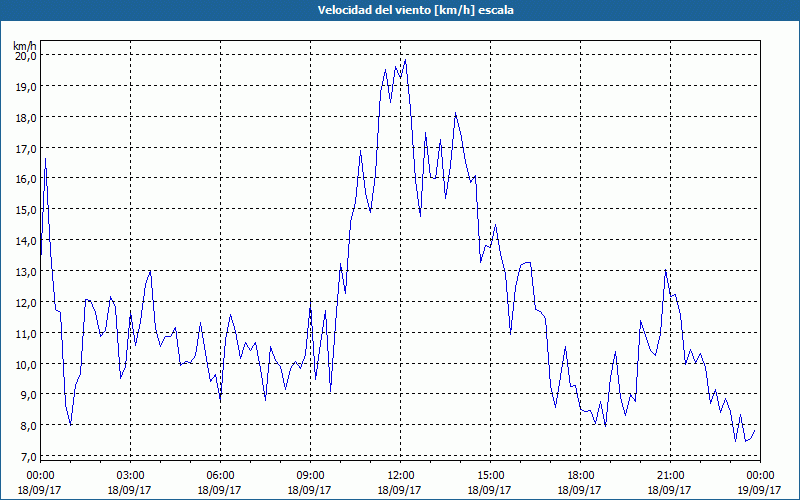Image resolution: width=800 pixels, height=500 pixels.
Task: Click the 15:00 time axis label
Action: (490, 476)
